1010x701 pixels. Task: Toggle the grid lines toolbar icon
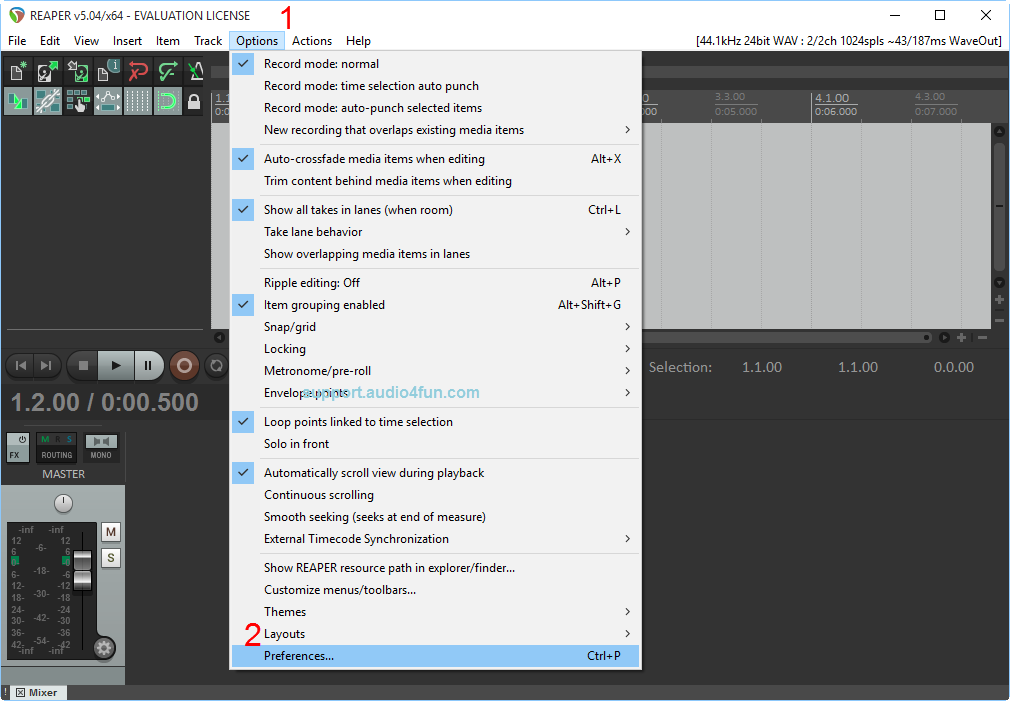(x=137, y=103)
